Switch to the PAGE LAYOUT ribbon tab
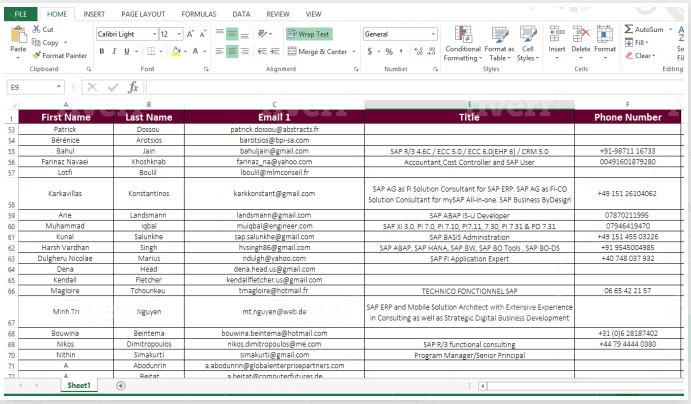This screenshot has height=404, width=691. click(x=143, y=15)
